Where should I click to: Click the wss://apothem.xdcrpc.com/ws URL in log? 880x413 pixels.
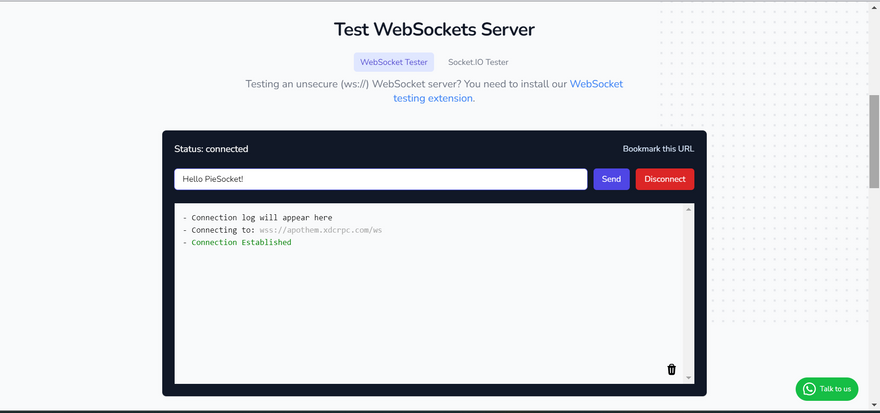320,230
